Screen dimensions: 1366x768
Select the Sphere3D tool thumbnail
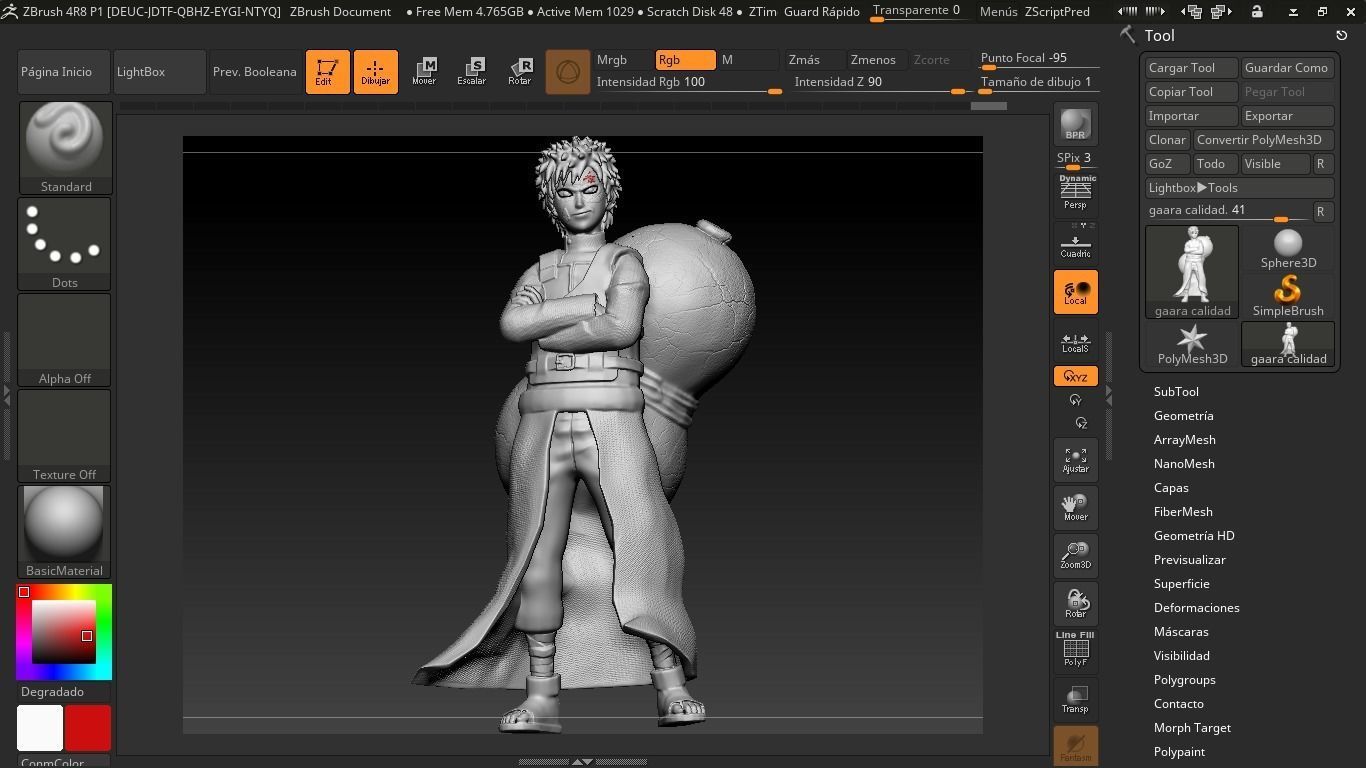coord(1288,248)
